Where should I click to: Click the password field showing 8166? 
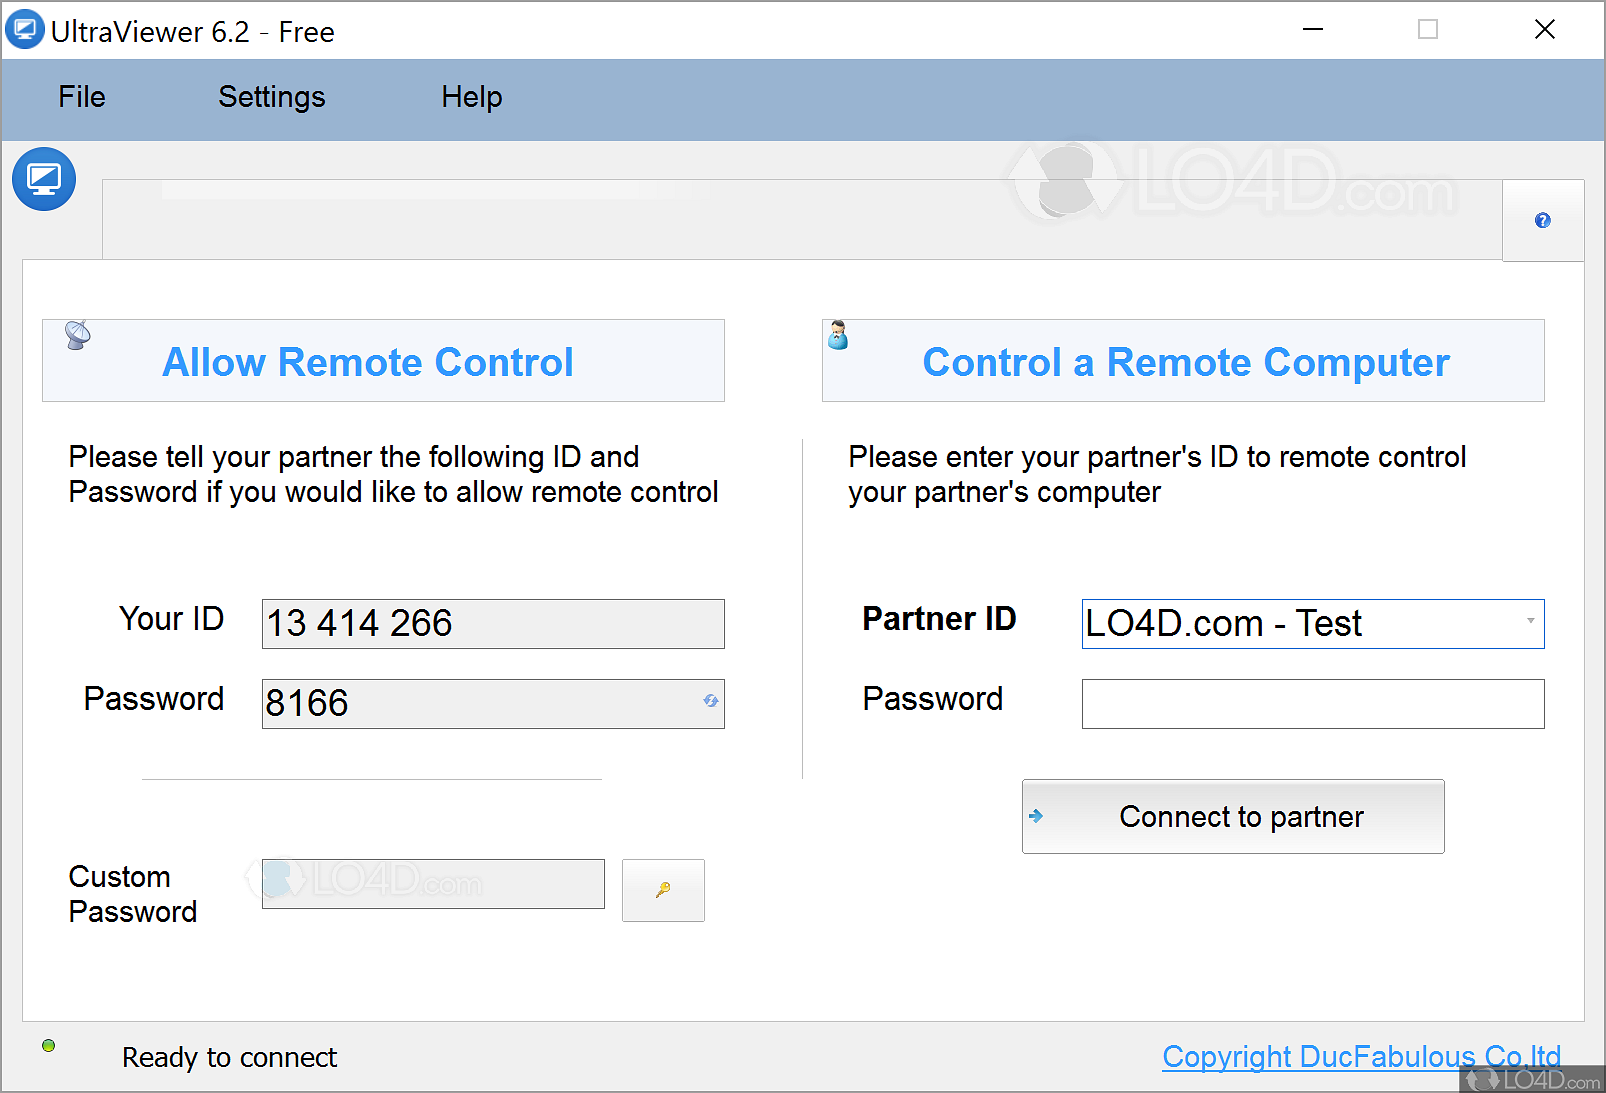coord(480,704)
